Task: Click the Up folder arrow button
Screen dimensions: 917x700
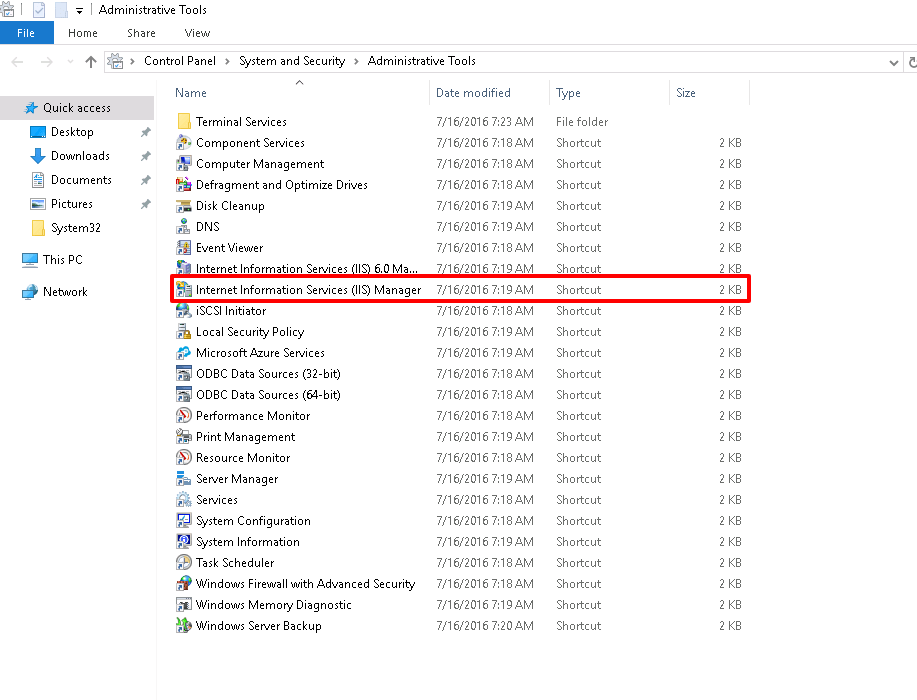Action: click(x=91, y=61)
